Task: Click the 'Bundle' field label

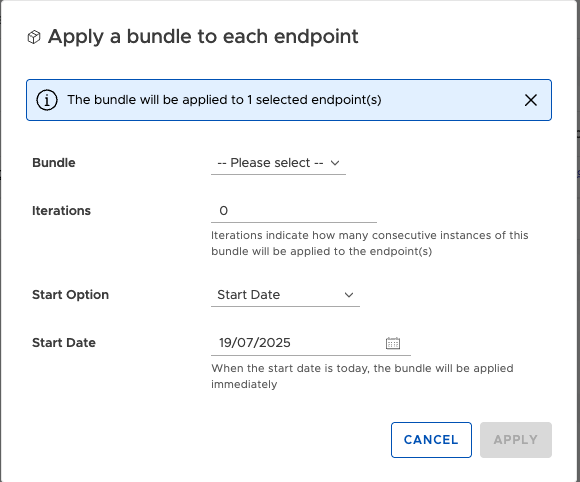Action: click(54, 163)
